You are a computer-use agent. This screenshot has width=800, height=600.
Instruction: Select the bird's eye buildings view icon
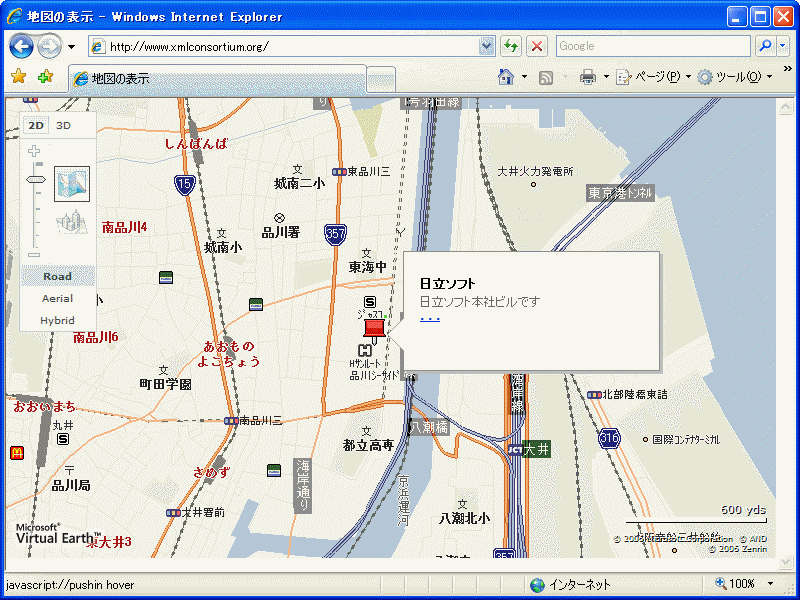tap(71, 222)
